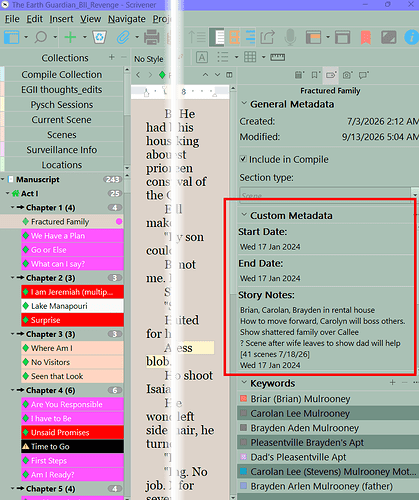This screenshot has height=500, width=419.
Task: Open the Insert menu
Action: [61, 19]
